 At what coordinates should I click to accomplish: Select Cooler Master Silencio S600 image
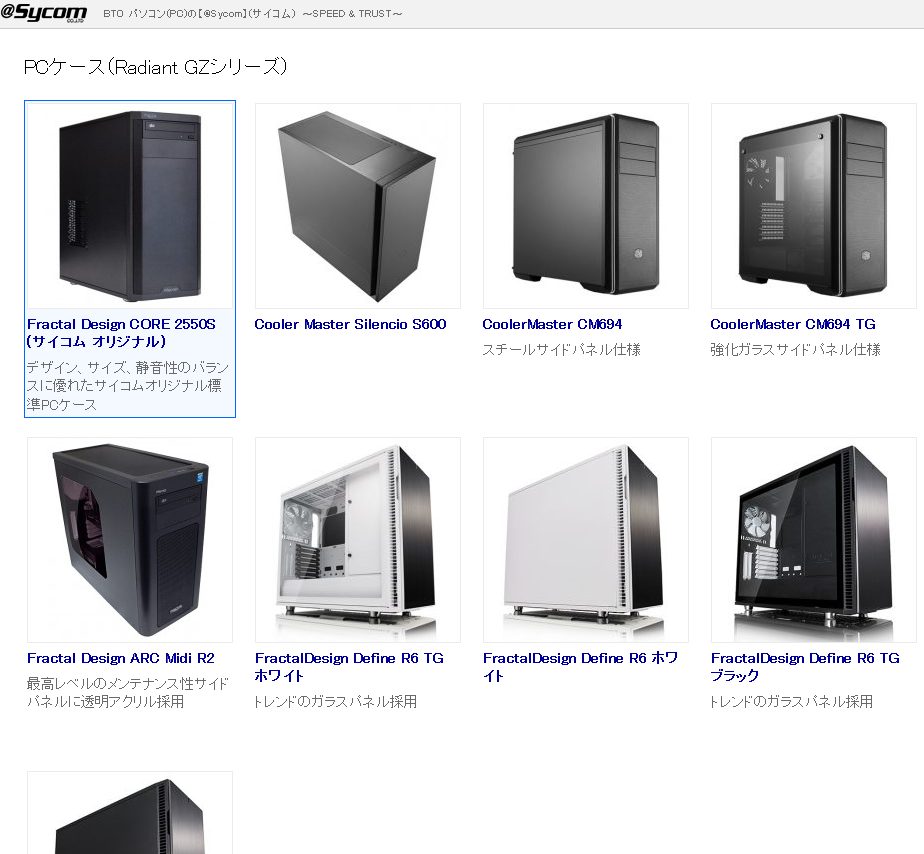358,206
